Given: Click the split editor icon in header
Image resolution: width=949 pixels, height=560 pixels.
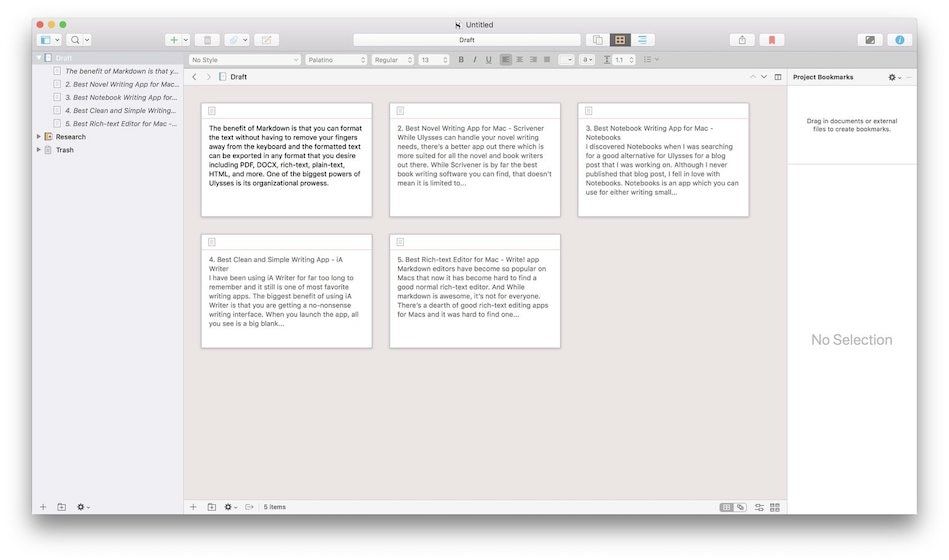Looking at the screenshot, I should pyautogui.click(x=778, y=77).
